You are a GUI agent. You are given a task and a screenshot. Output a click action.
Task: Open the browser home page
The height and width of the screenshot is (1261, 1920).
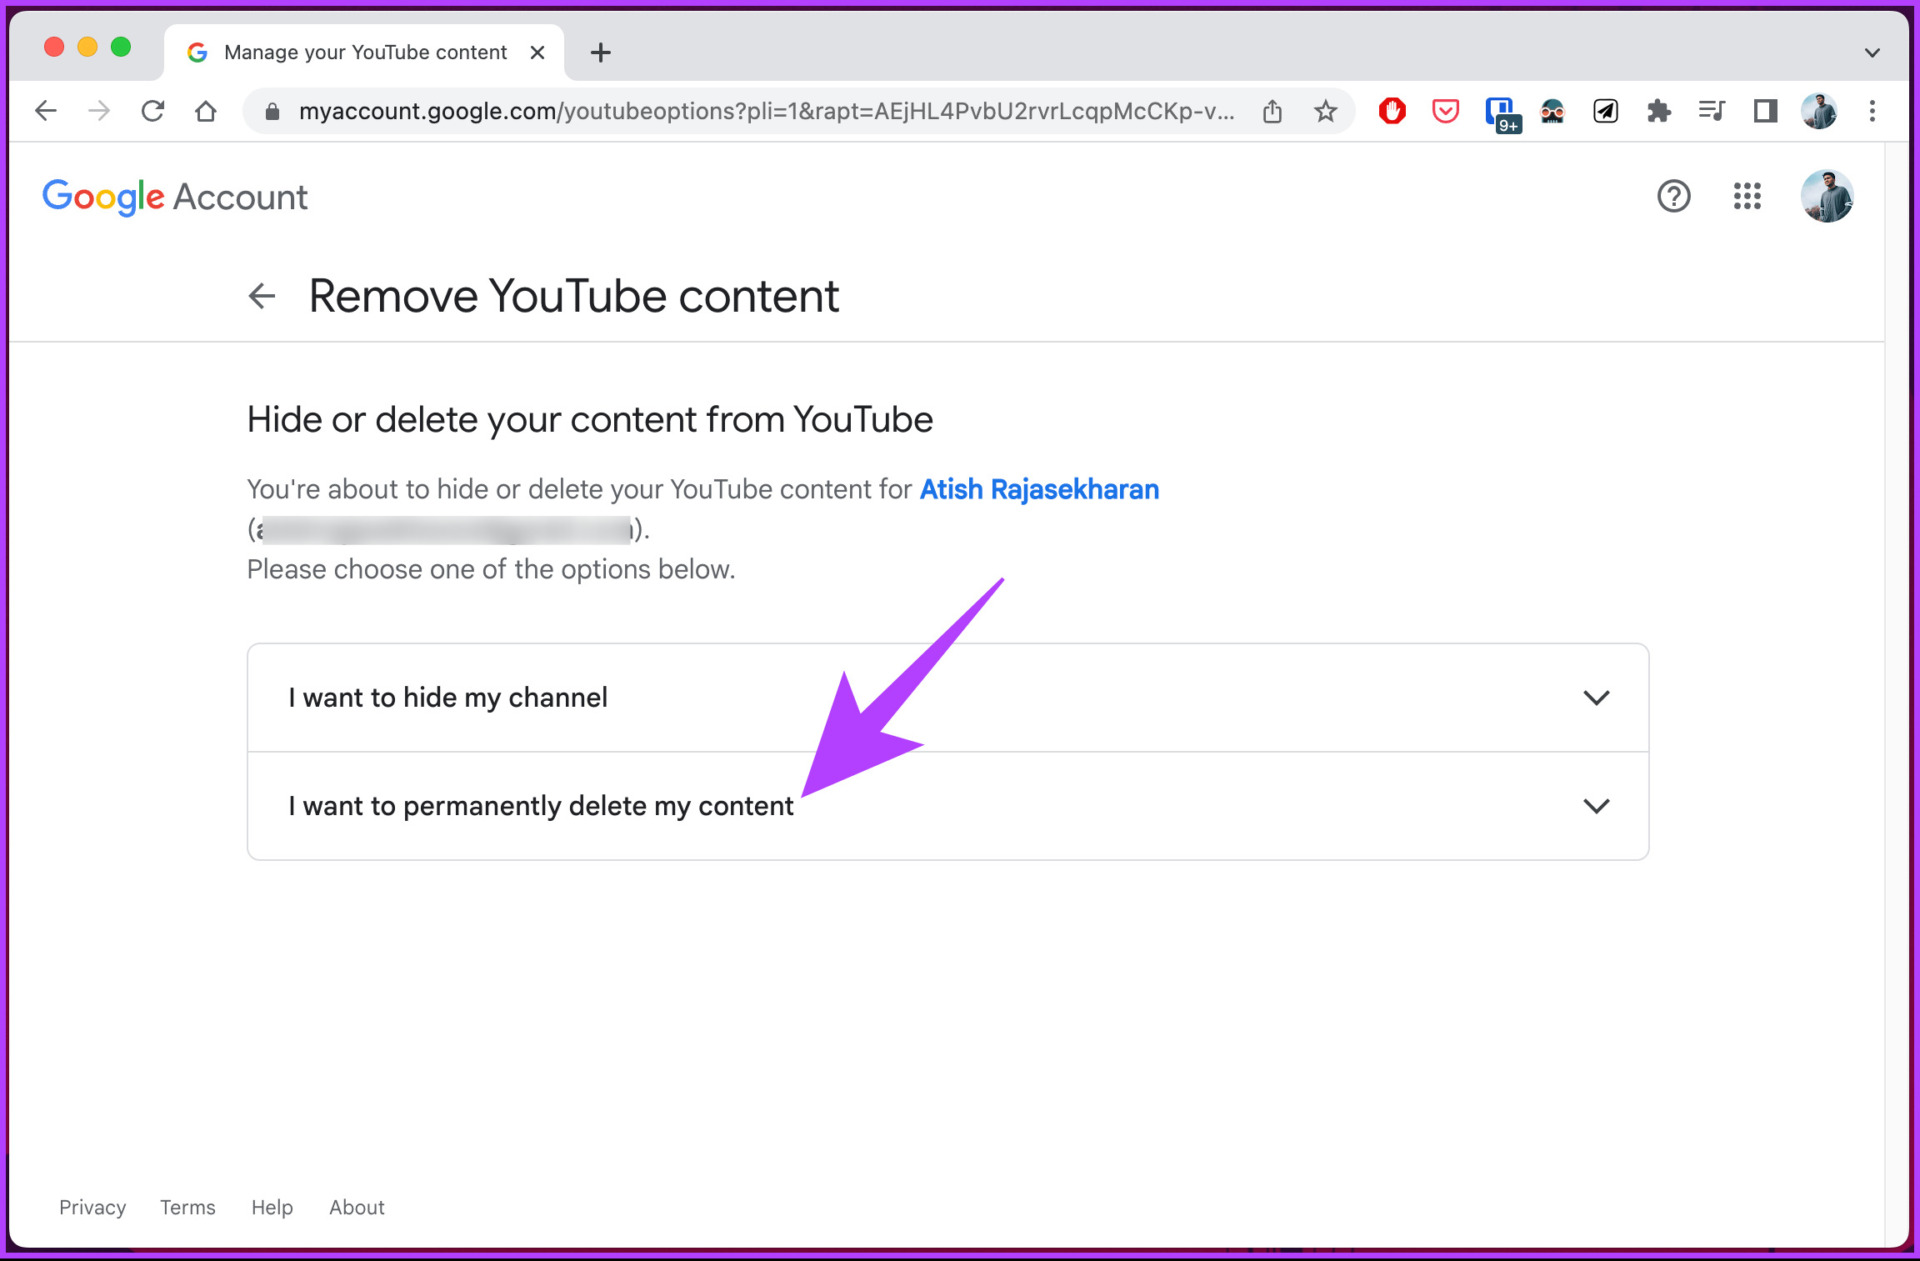point(206,111)
